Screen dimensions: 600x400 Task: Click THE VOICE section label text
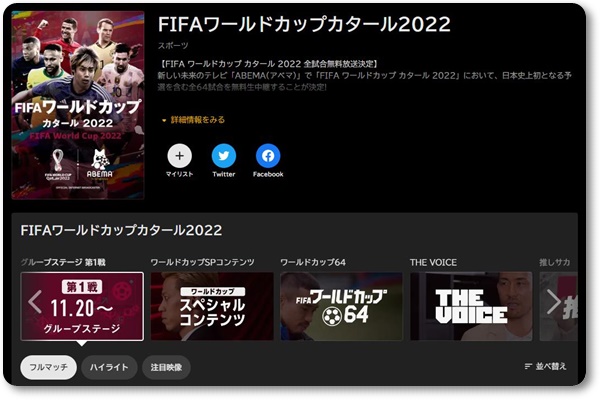click(x=433, y=262)
